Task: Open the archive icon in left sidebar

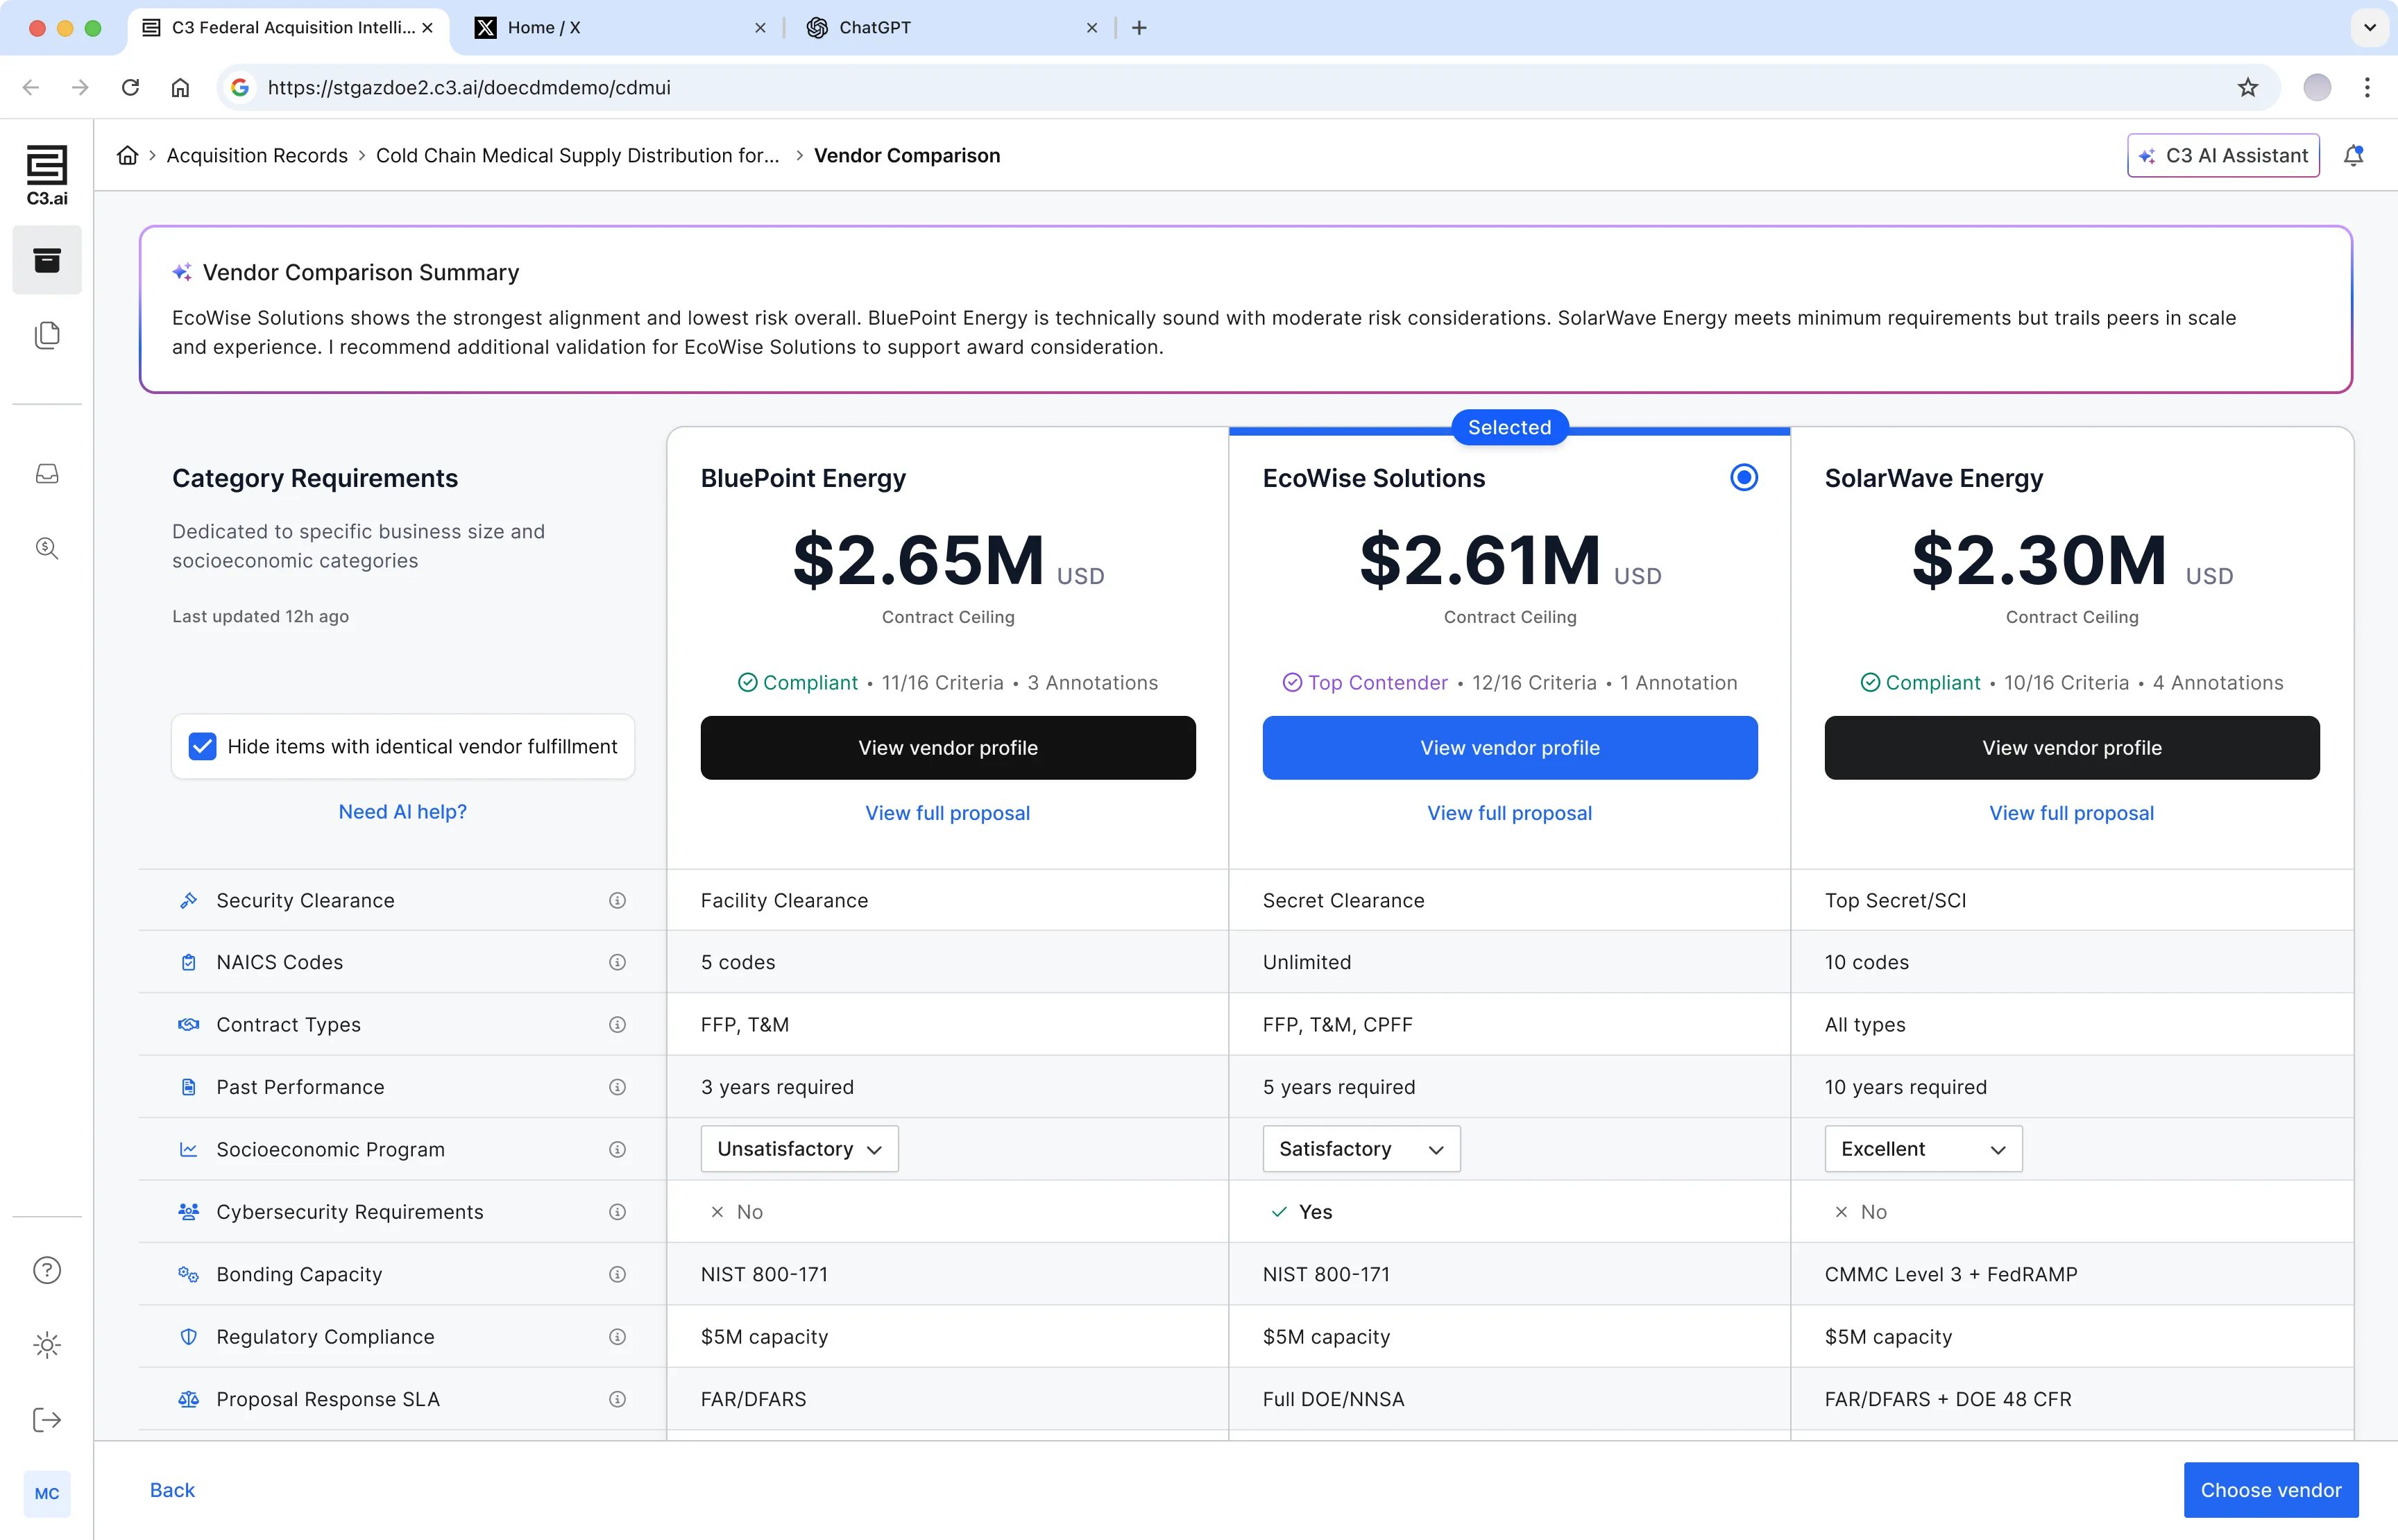Action: [x=47, y=261]
